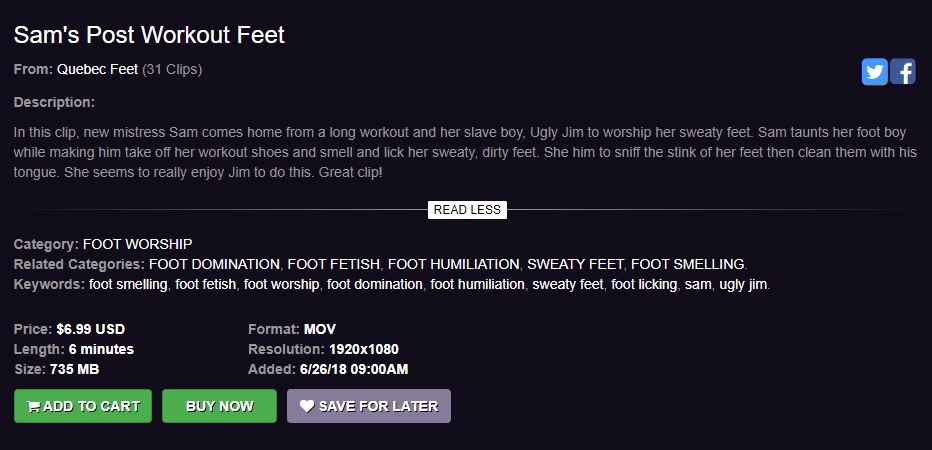Click the 'sweaty feet' keyword link
Screen dimensions: 932x450
[x=568, y=285]
